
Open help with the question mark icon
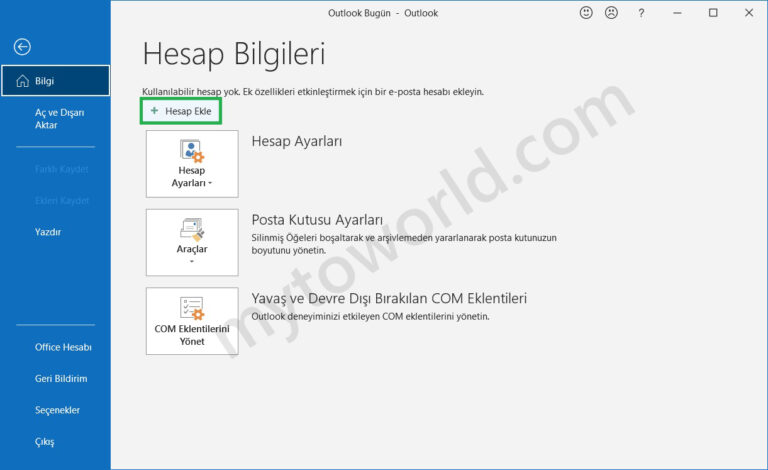point(641,13)
